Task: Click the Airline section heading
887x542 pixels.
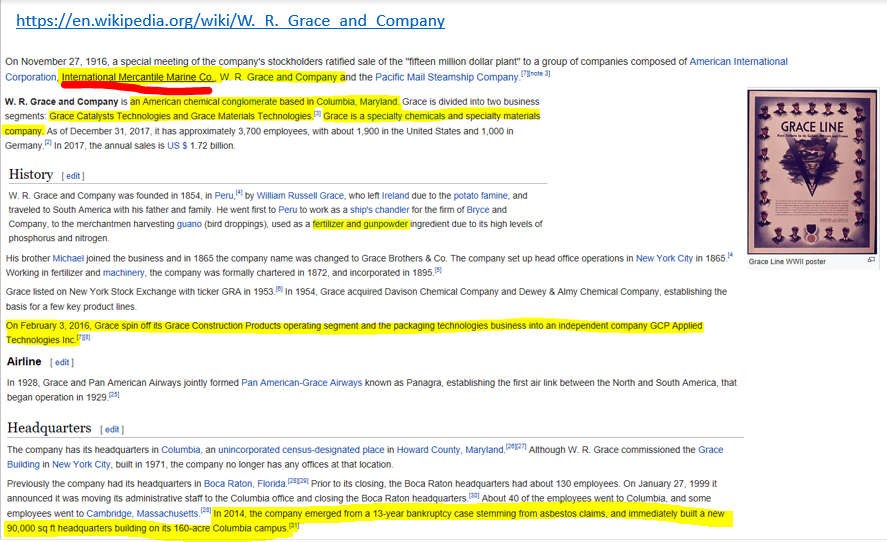Action: click(24, 362)
